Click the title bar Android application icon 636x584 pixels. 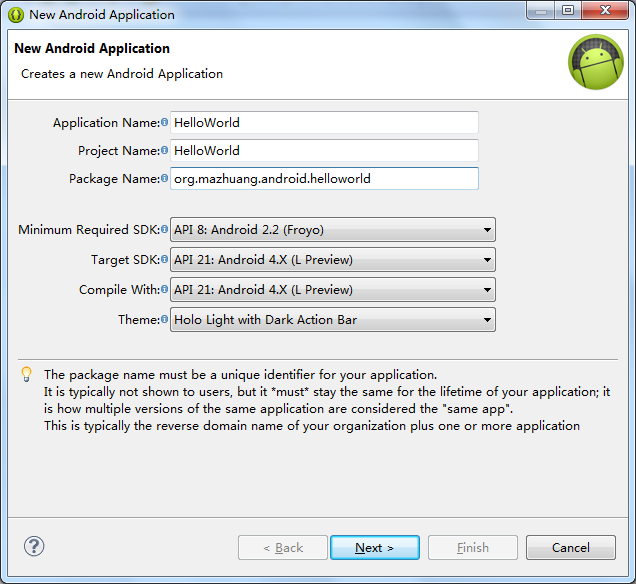coord(15,15)
